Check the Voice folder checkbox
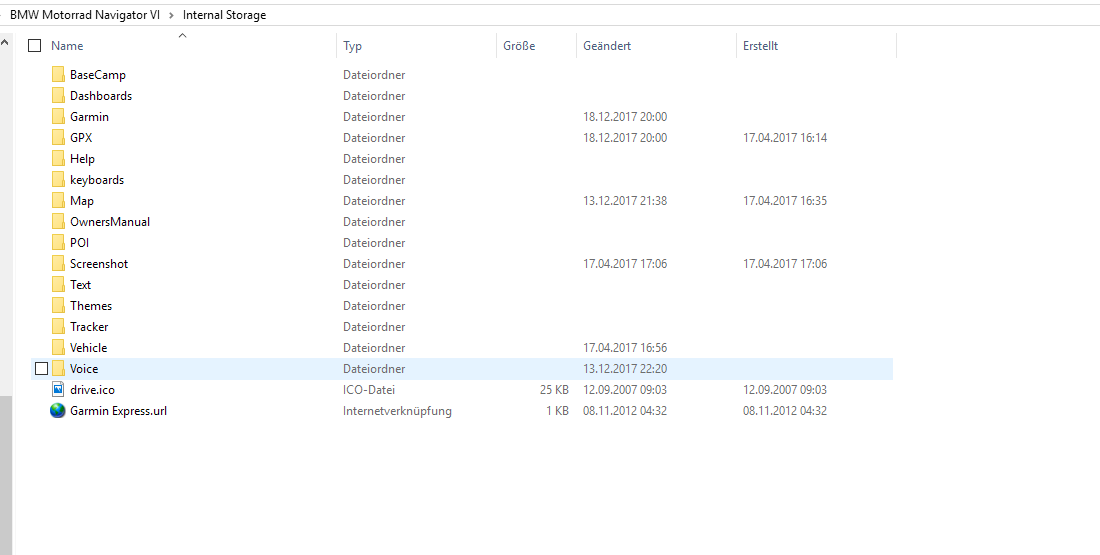 41,369
